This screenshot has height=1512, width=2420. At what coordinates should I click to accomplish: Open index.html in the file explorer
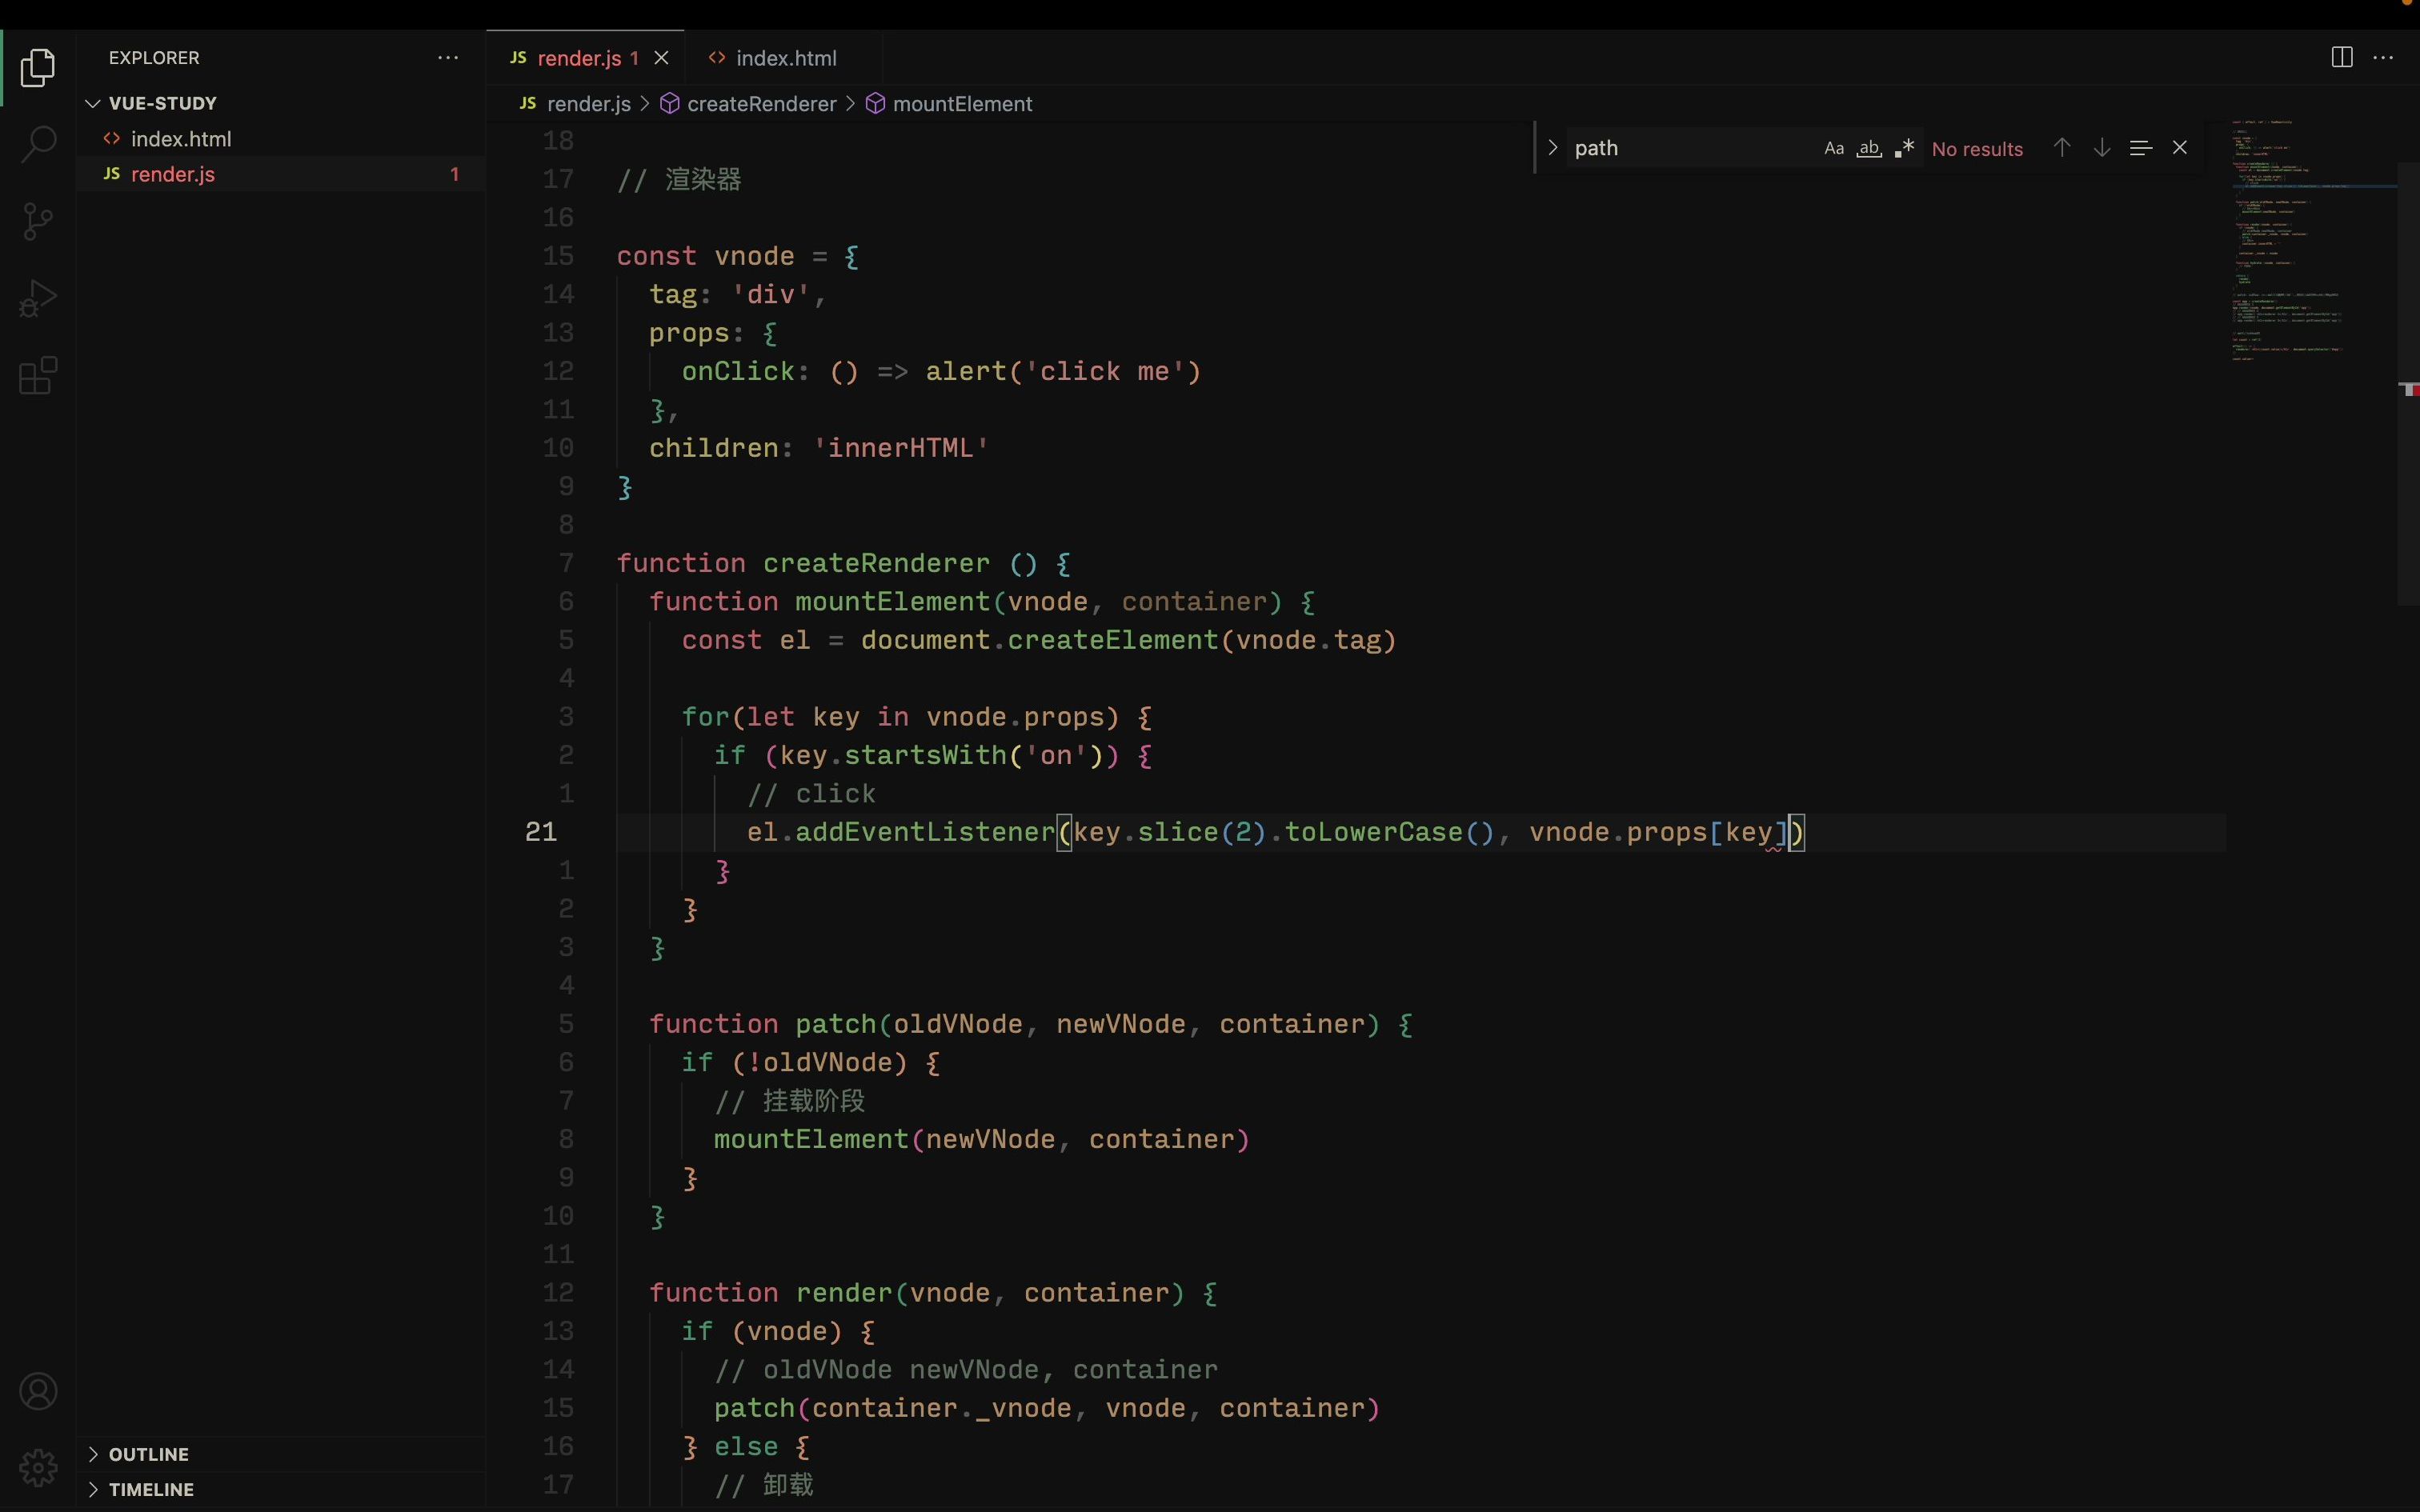click(x=280, y=139)
